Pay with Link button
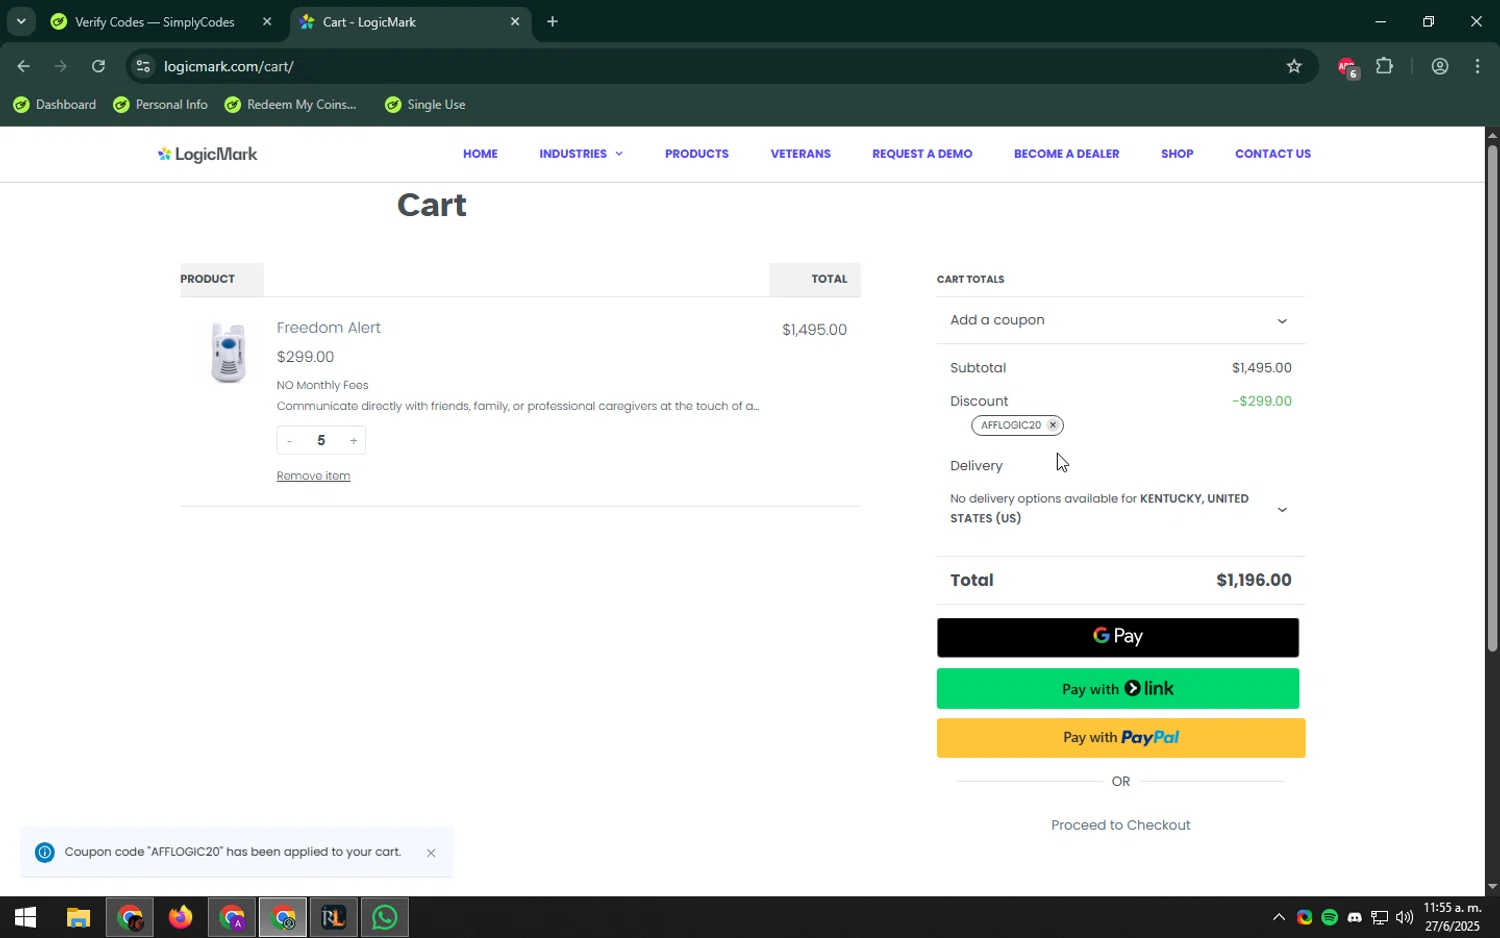The width and height of the screenshot is (1500, 938). pyautogui.click(x=1118, y=689)
